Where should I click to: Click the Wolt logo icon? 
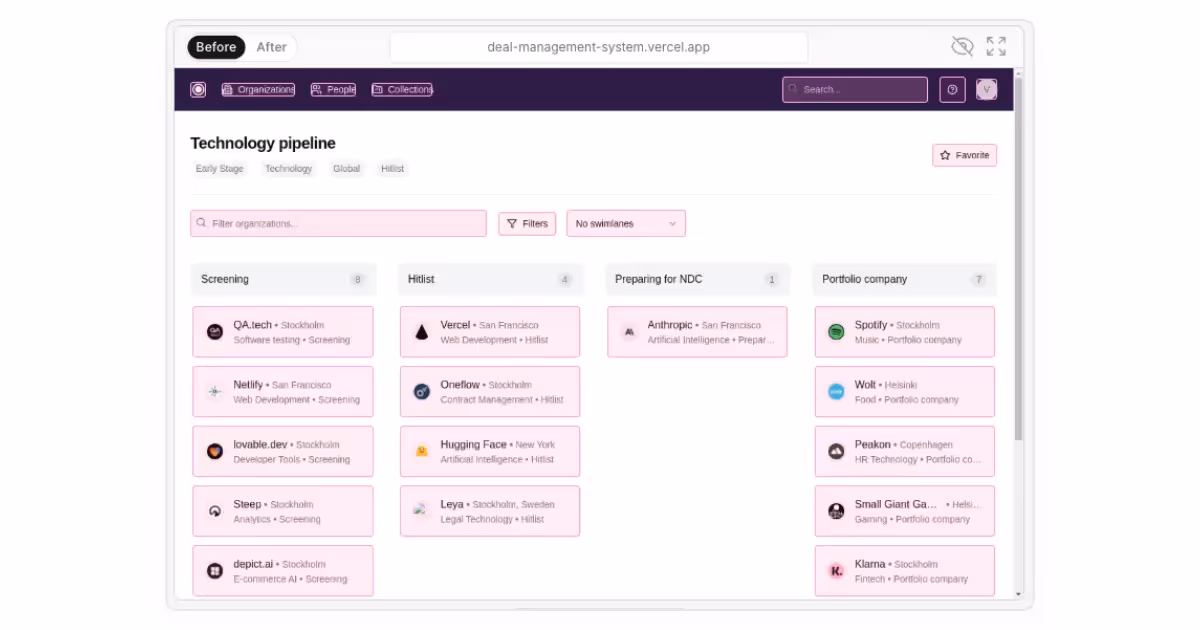coord(836,392)
